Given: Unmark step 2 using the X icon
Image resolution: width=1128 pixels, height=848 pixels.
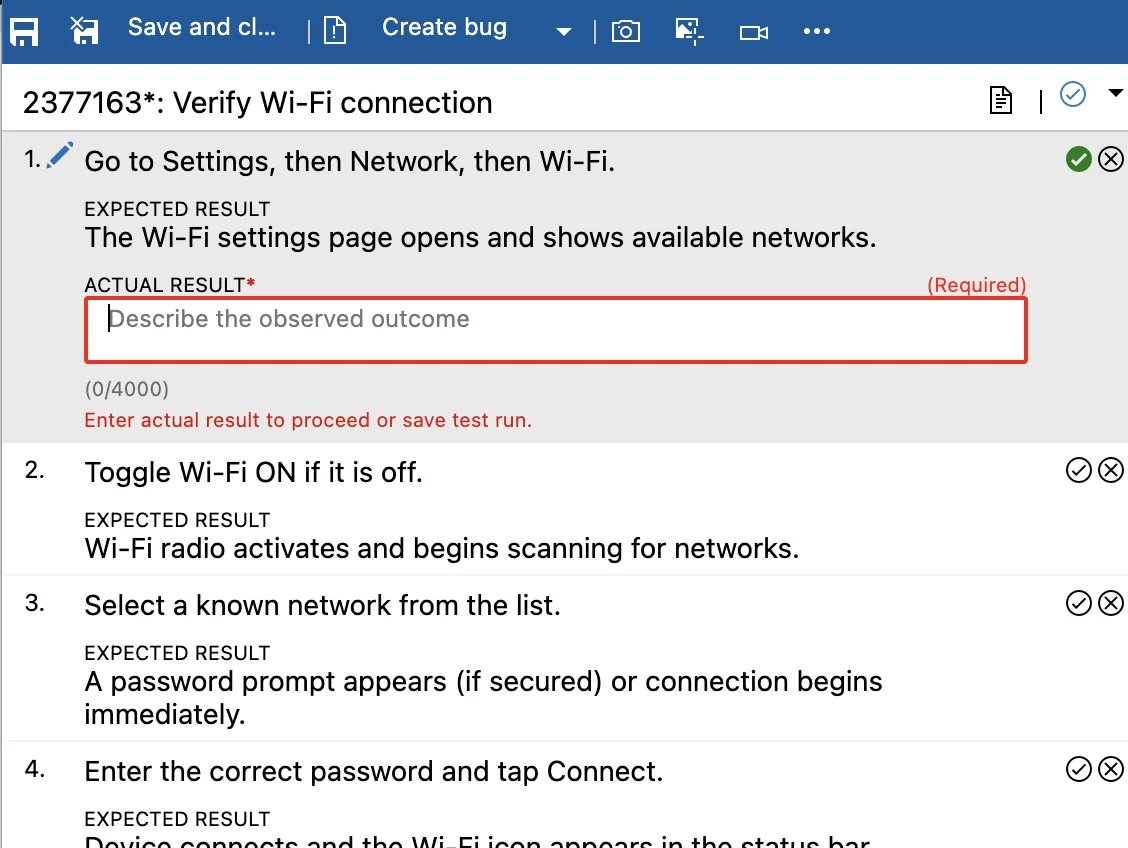Looking at the screenshot, I should [1111, 470].
